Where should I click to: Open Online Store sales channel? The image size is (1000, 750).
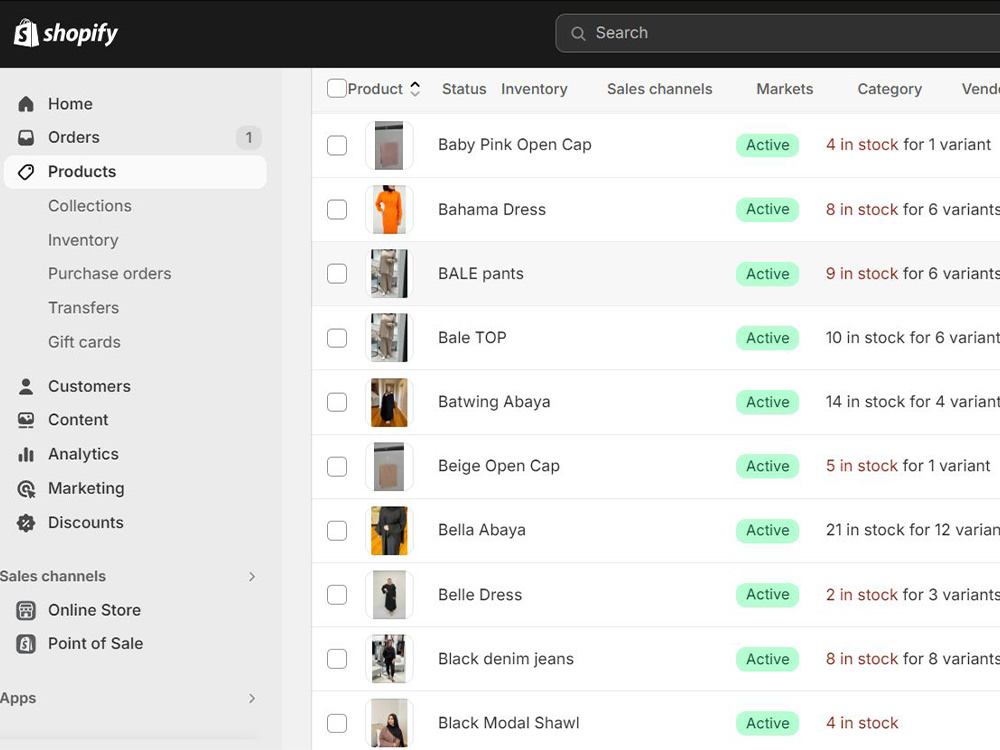tap(94, 610)
